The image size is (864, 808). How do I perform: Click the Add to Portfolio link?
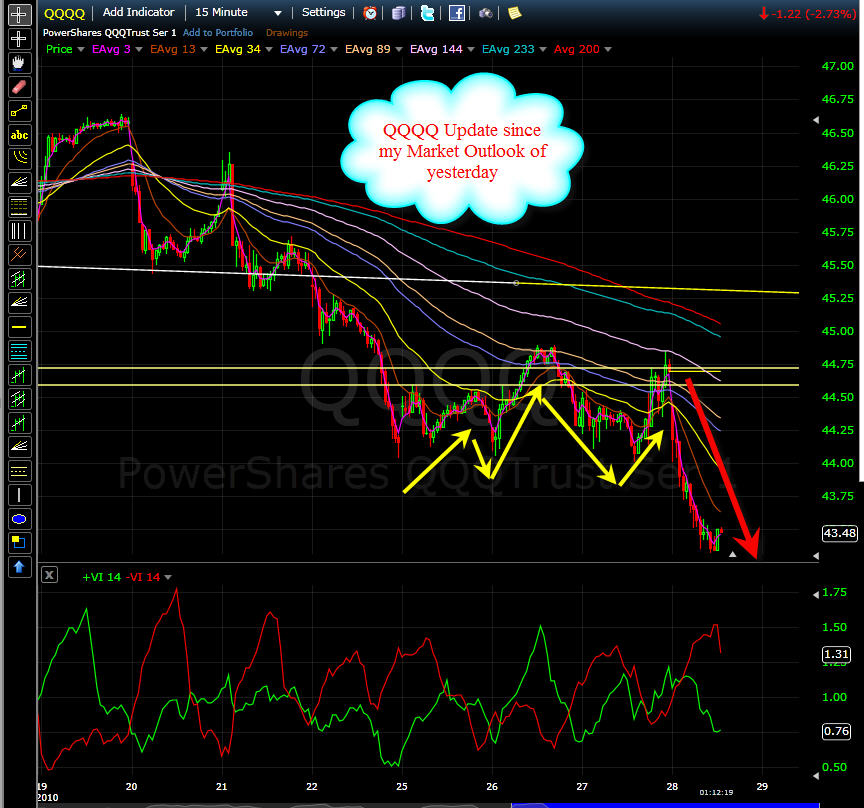tap(218, 33)
